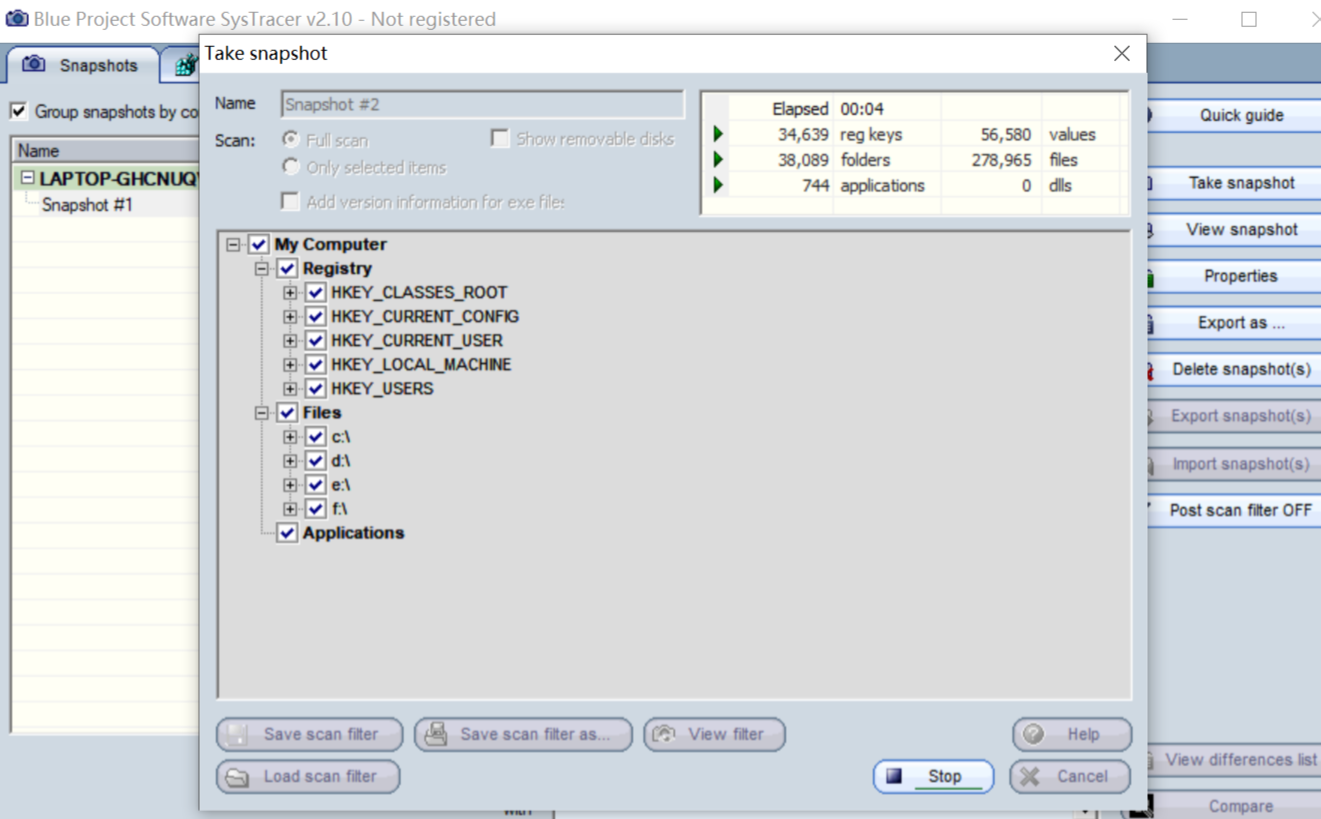1321x819 pixels.
Task: Select Snapshot #1 in the snapshot list
Action: (87, 205)
